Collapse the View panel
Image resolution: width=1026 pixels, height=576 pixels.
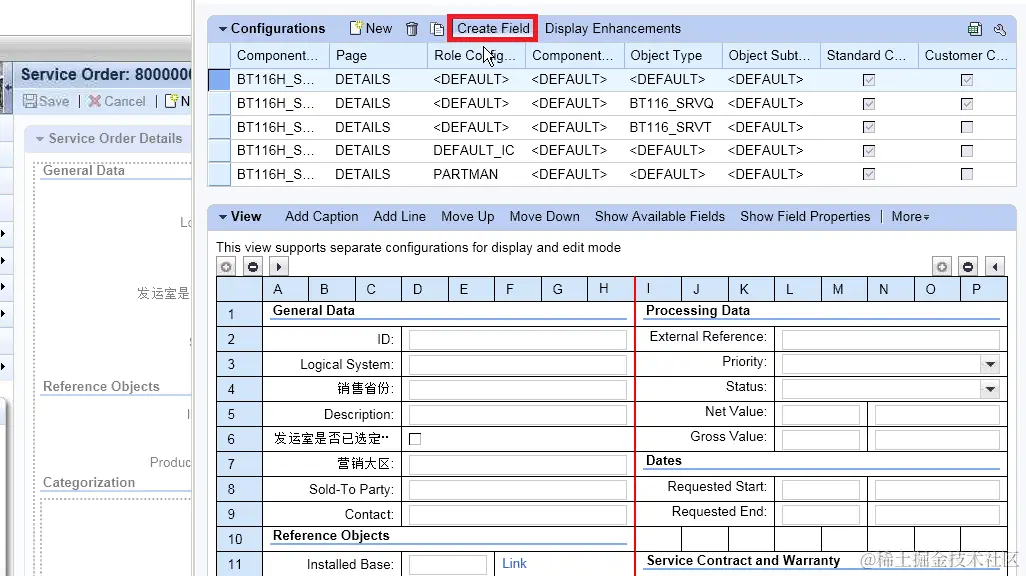click(222, 217)
